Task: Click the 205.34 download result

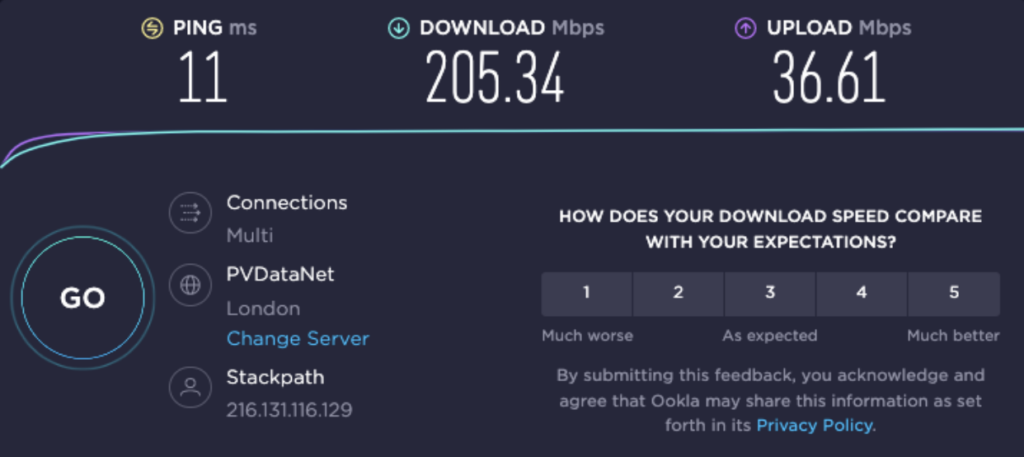Action: 494,78
